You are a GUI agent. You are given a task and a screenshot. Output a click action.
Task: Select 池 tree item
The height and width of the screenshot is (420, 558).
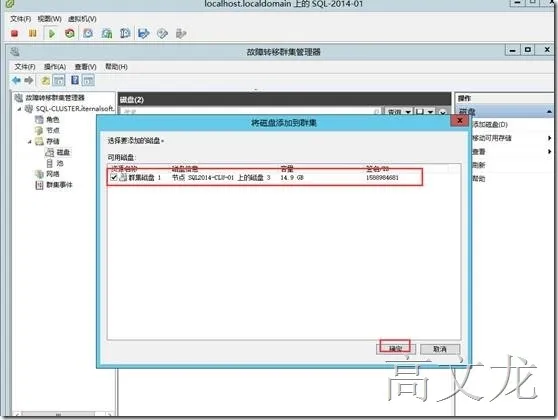[60, 163]
